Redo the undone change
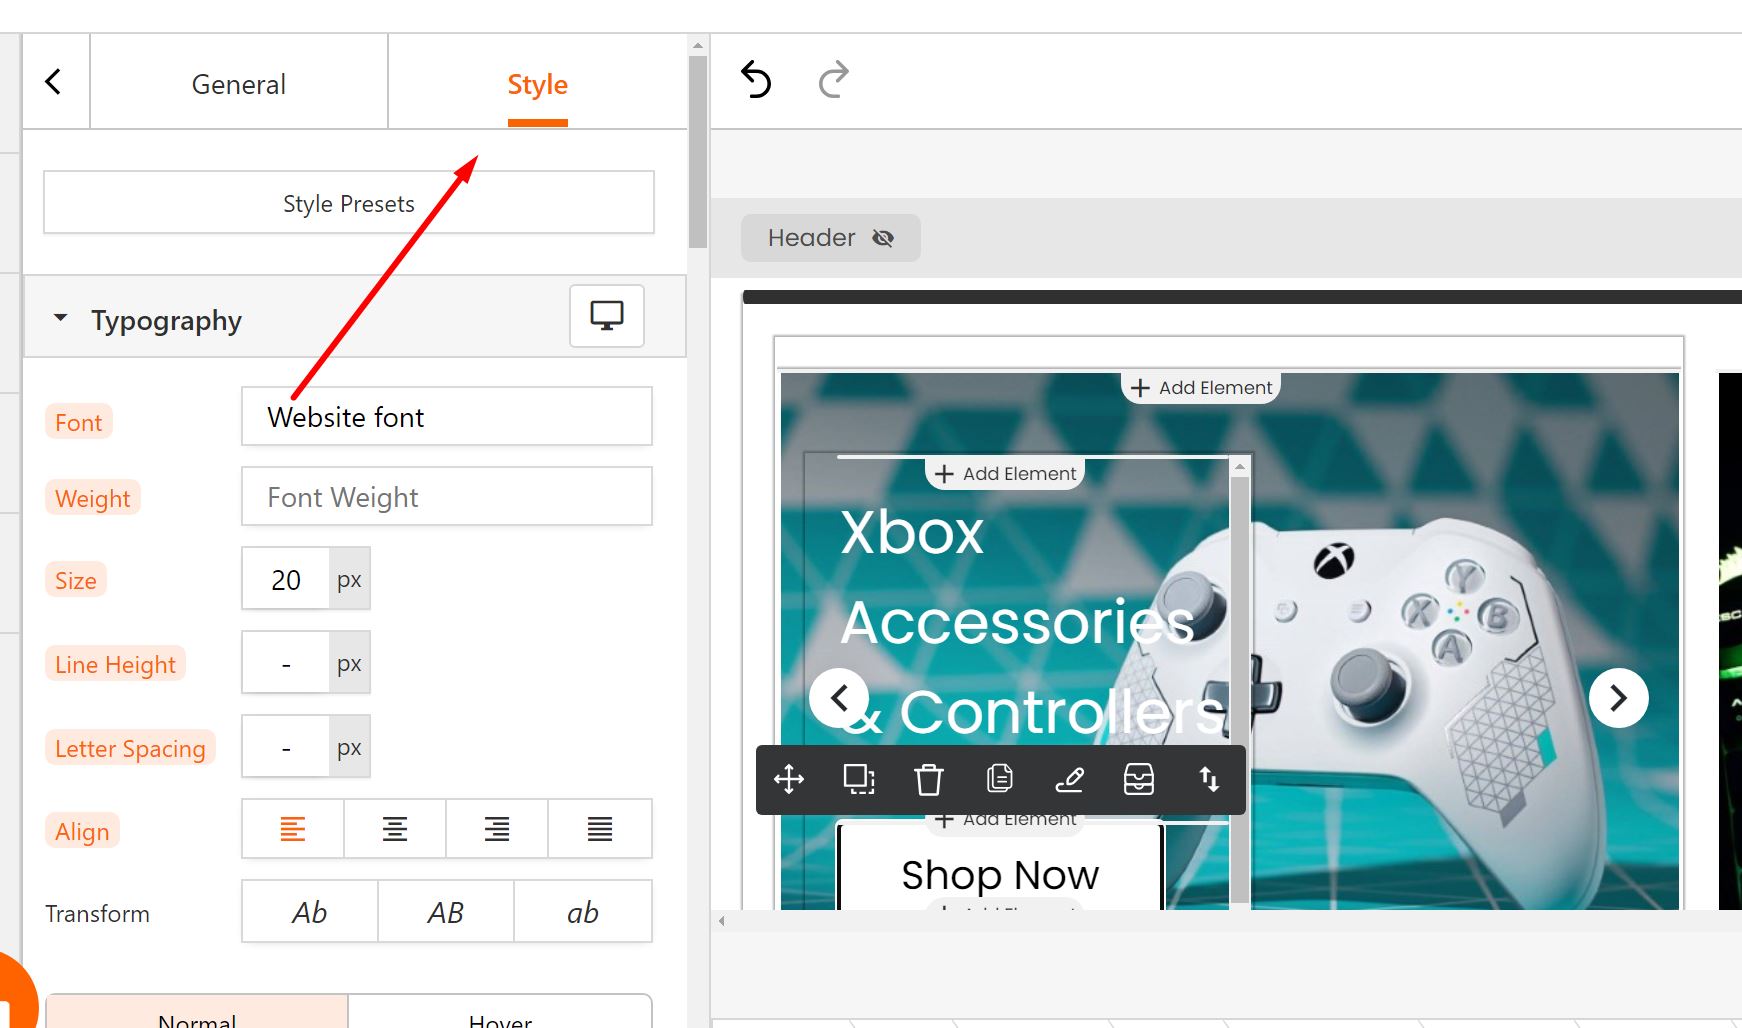This screenshot has height=1028, width=1742. (833, 80)
